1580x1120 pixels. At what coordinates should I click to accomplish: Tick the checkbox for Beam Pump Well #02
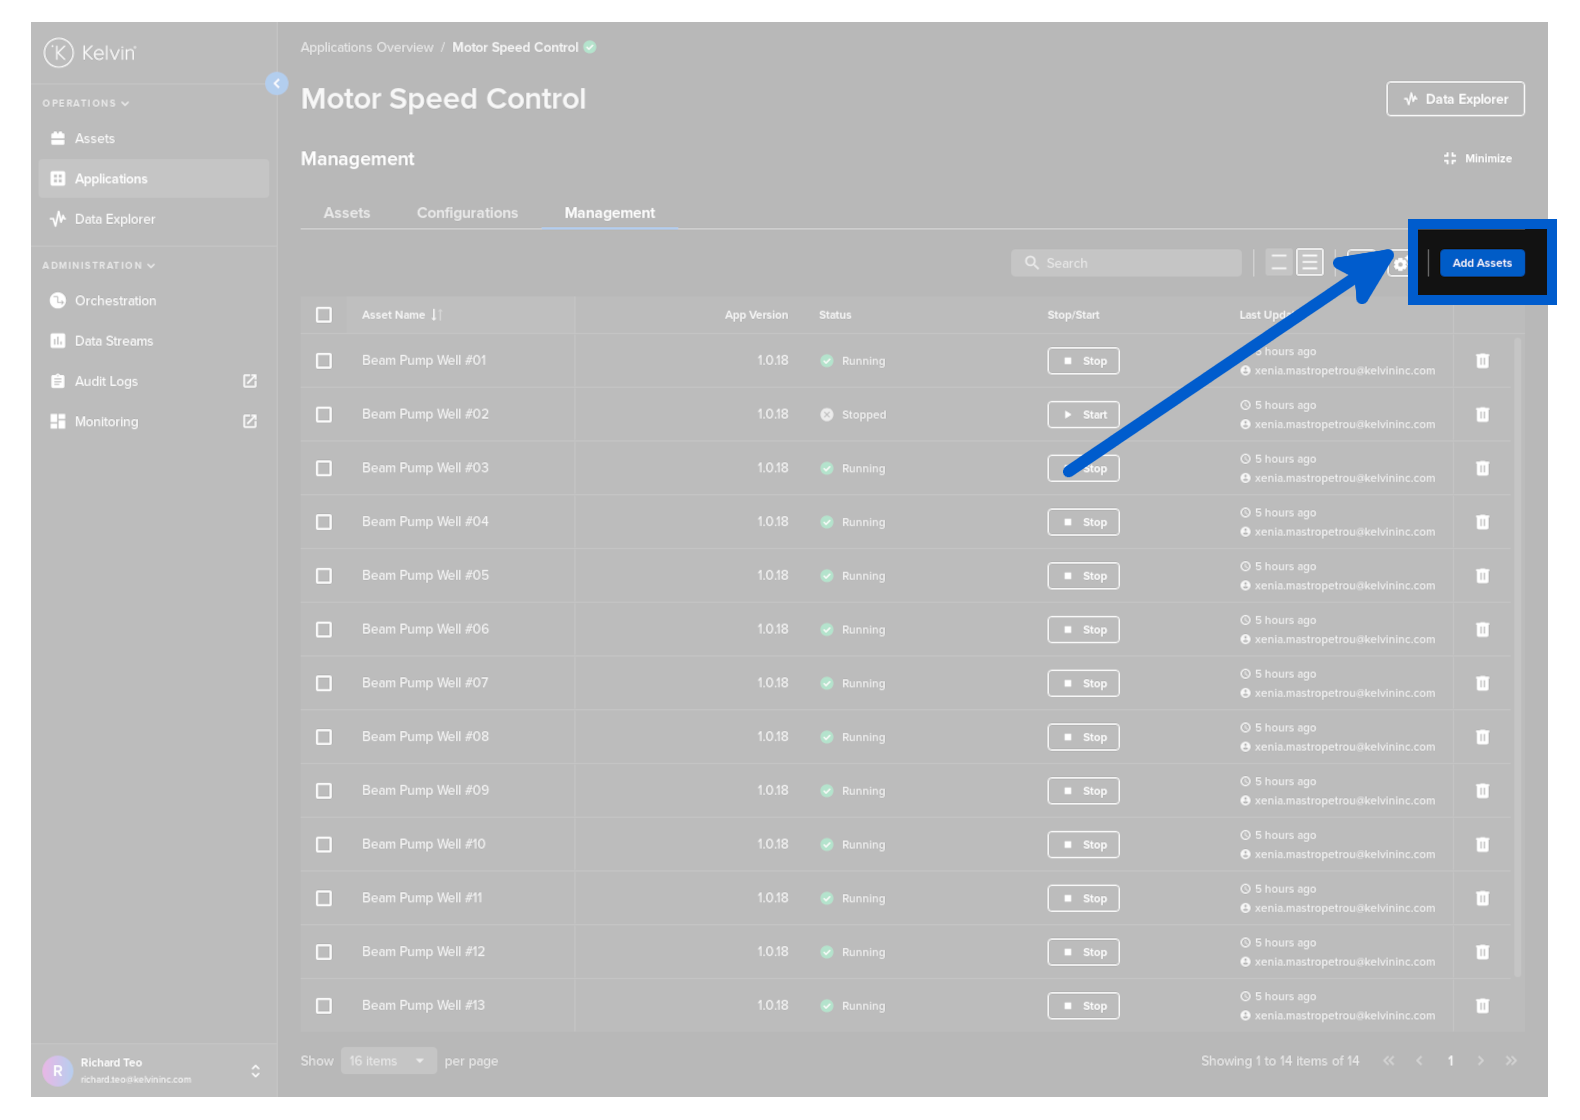(324, 414)
